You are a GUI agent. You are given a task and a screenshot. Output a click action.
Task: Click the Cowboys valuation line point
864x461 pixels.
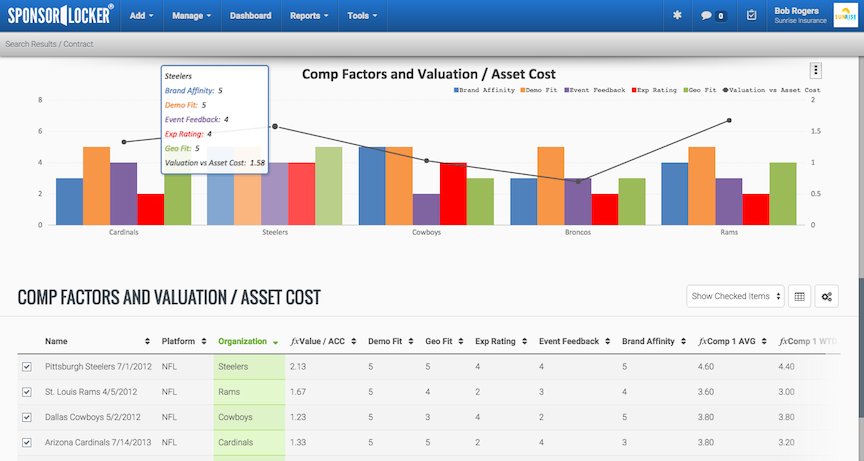click(426, 161)
